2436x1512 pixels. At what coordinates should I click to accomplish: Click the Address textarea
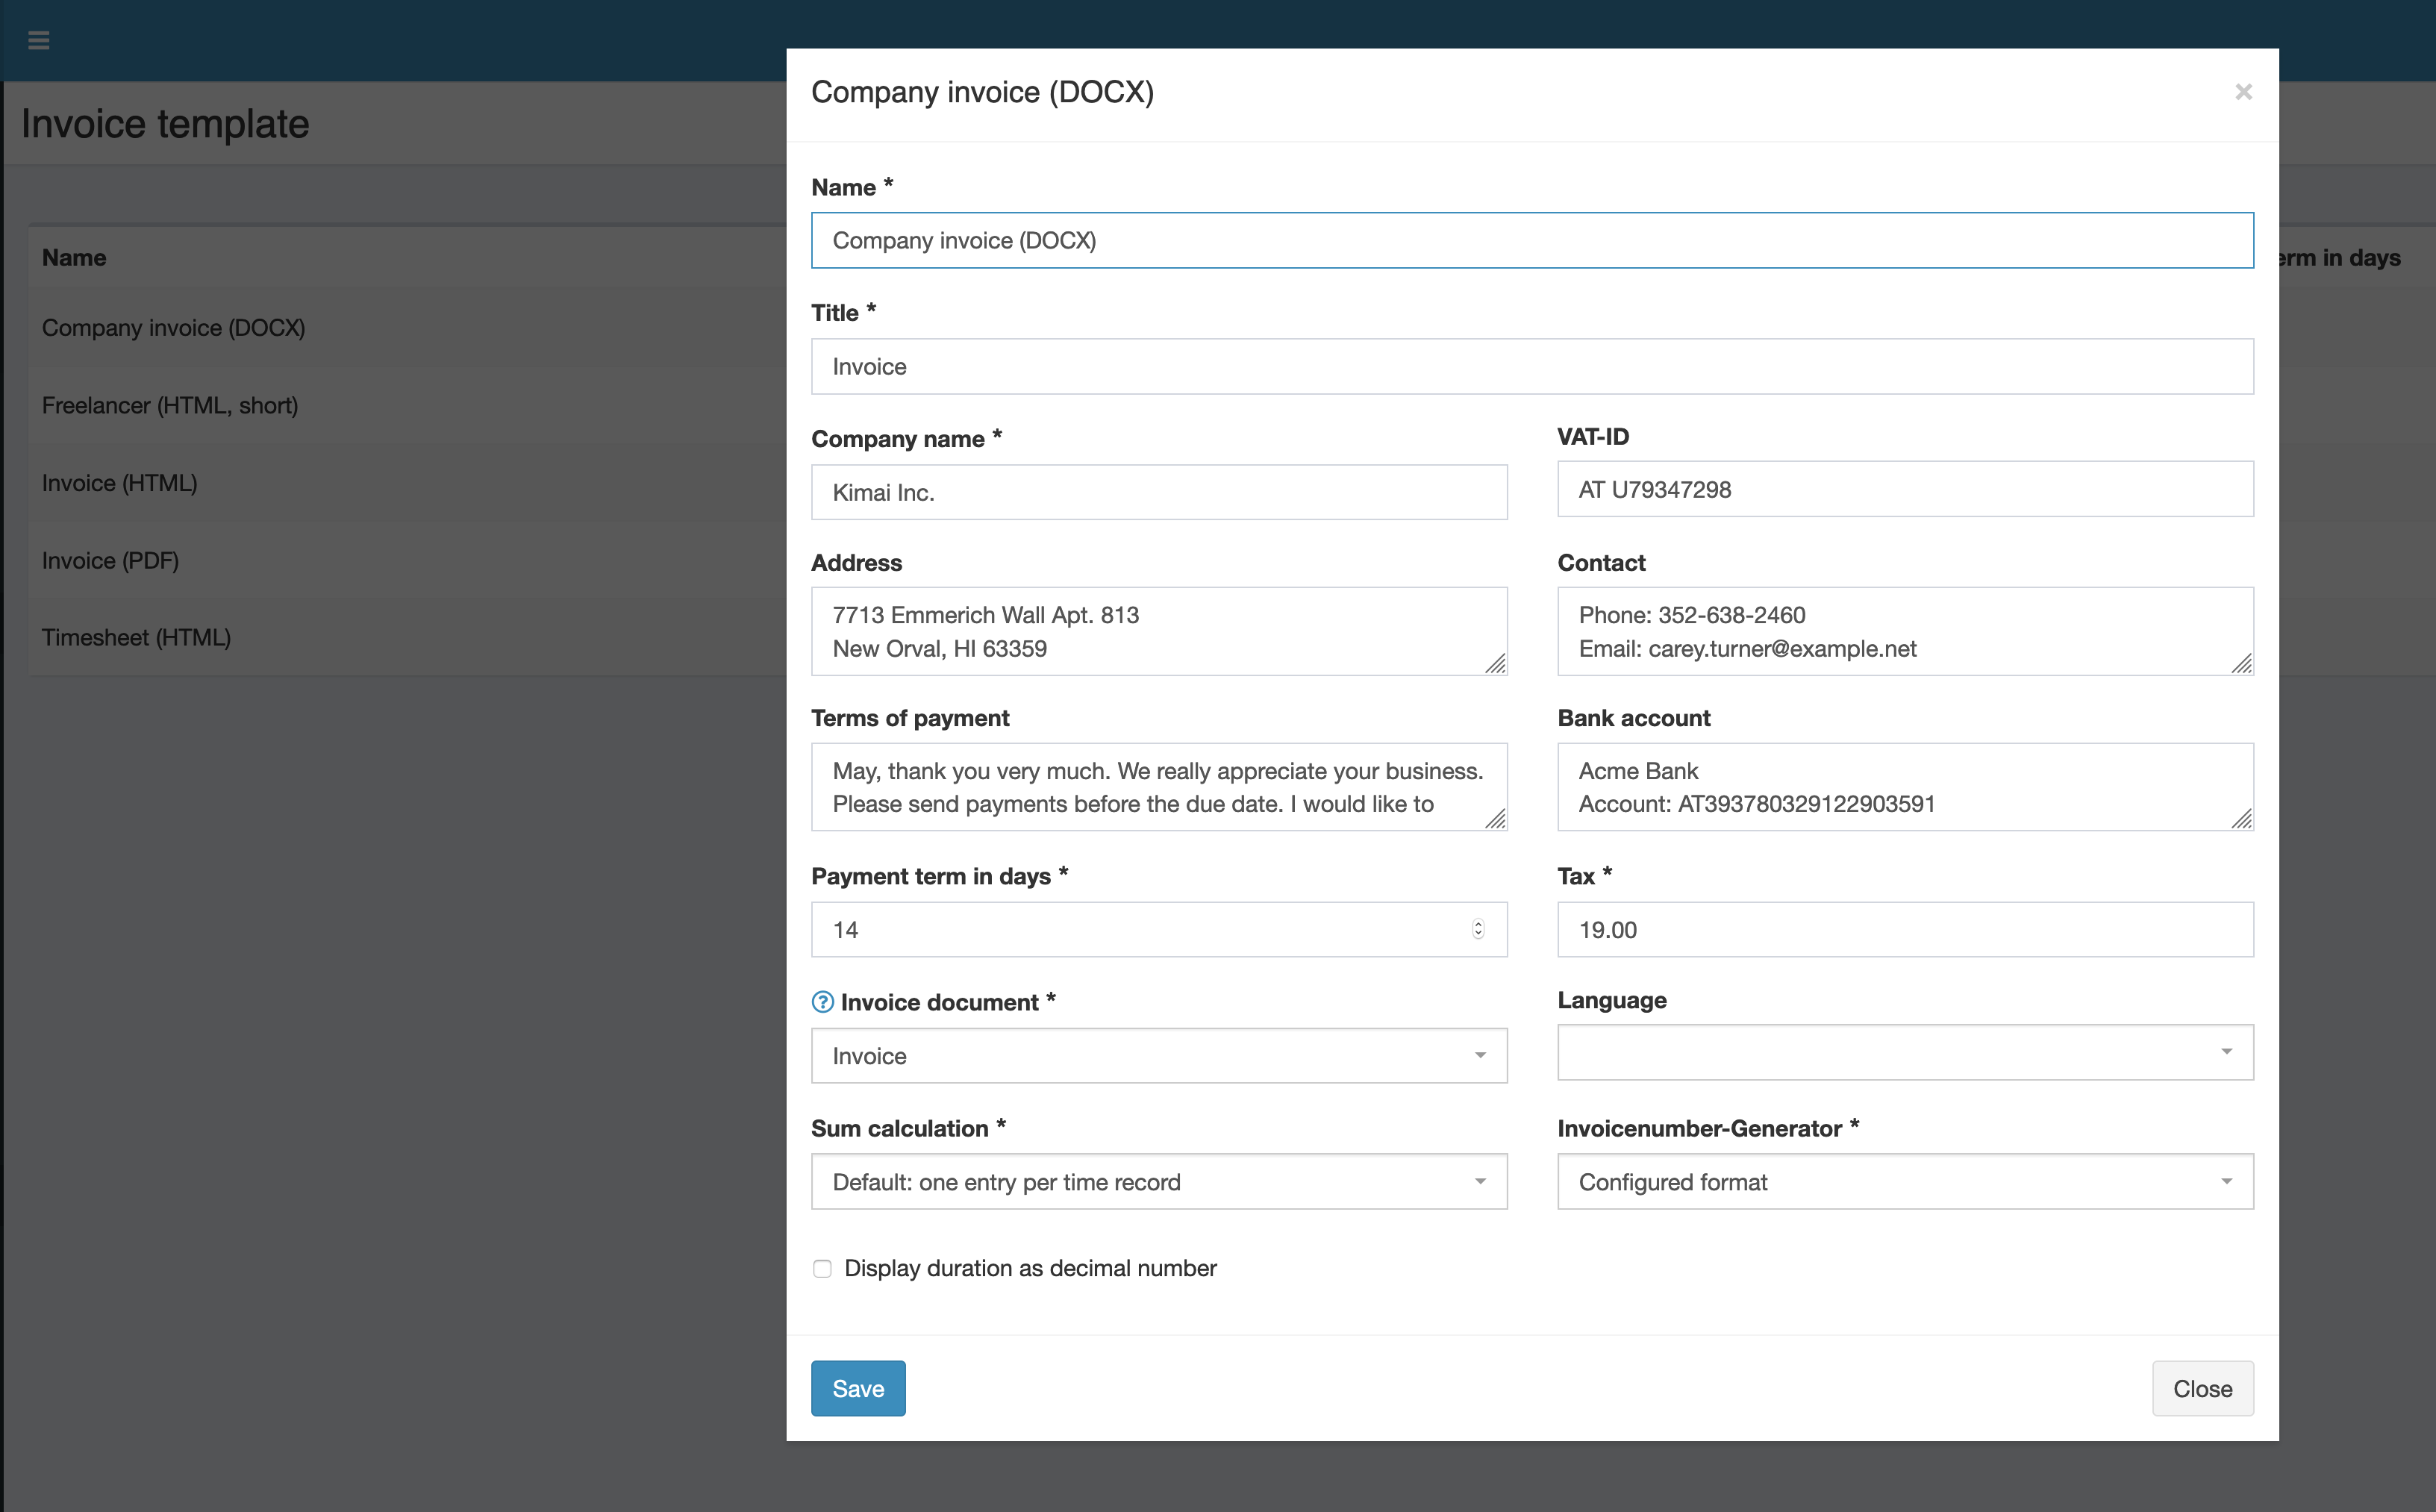1159,631
